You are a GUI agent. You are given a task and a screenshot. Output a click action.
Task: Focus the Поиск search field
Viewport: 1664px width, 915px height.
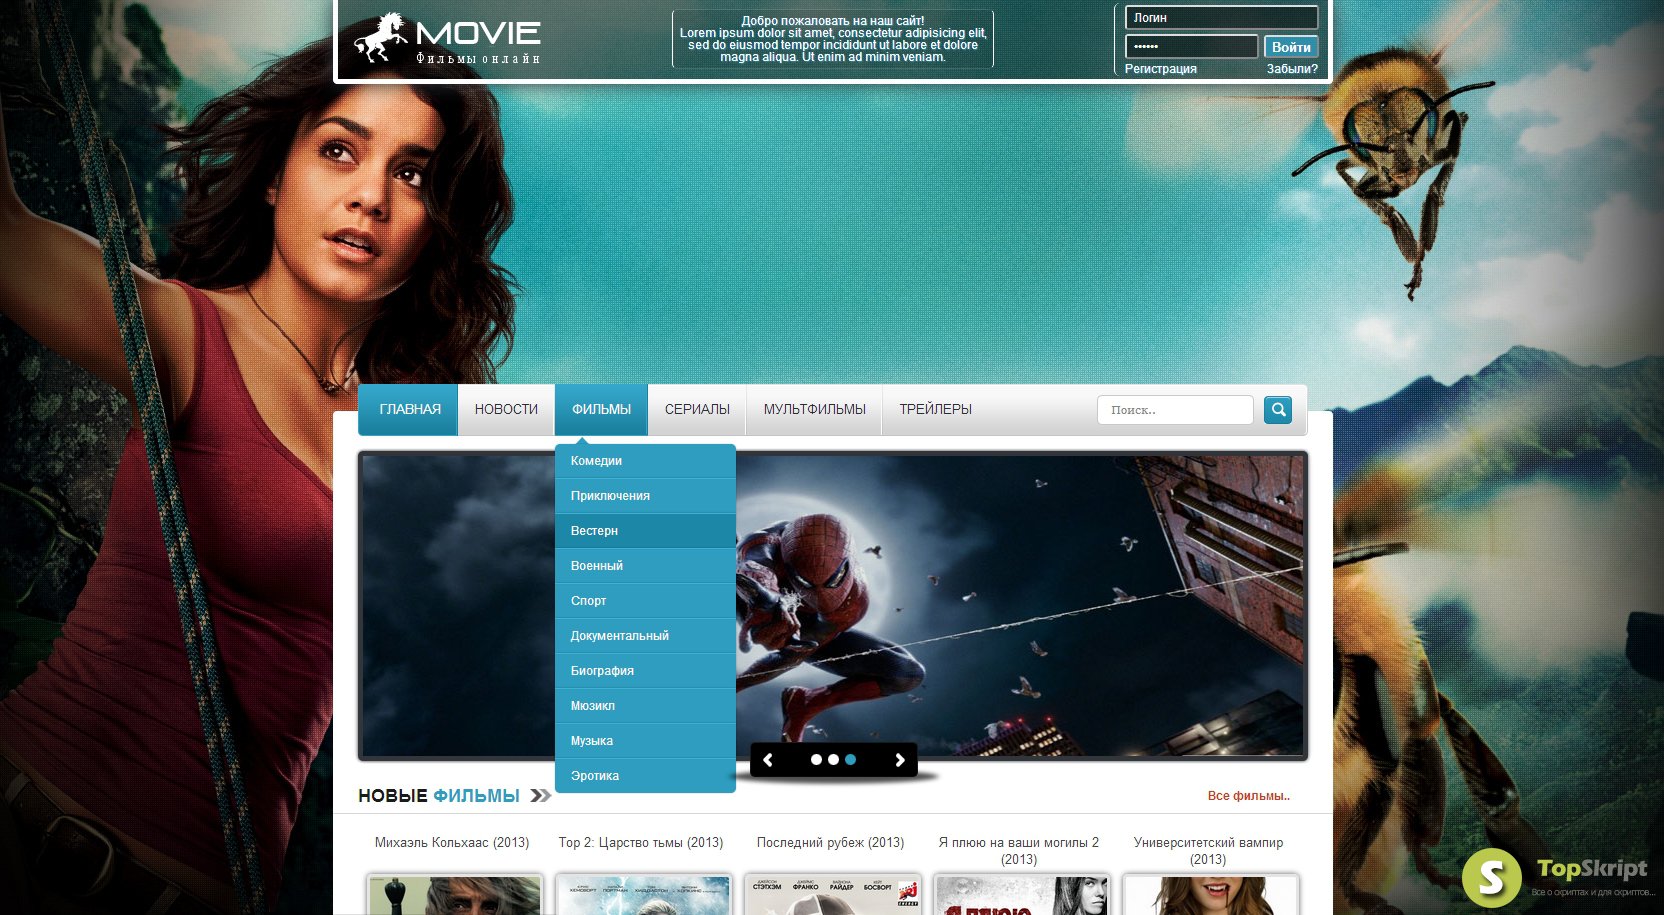(x=1175, y=410)
